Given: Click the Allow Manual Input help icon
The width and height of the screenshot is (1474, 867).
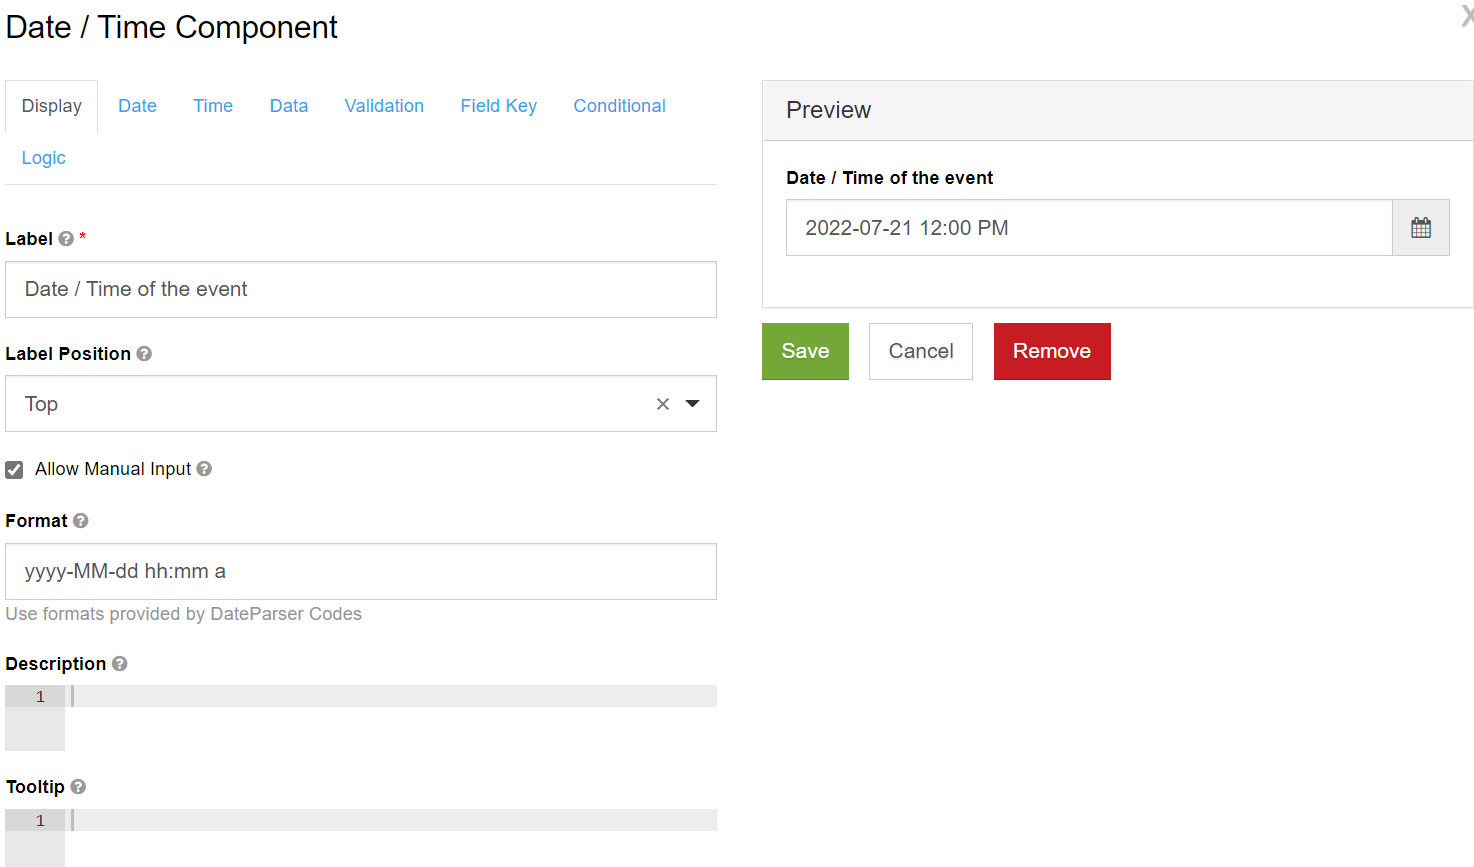Looking at the screenshot, I should tap(204, 469).
